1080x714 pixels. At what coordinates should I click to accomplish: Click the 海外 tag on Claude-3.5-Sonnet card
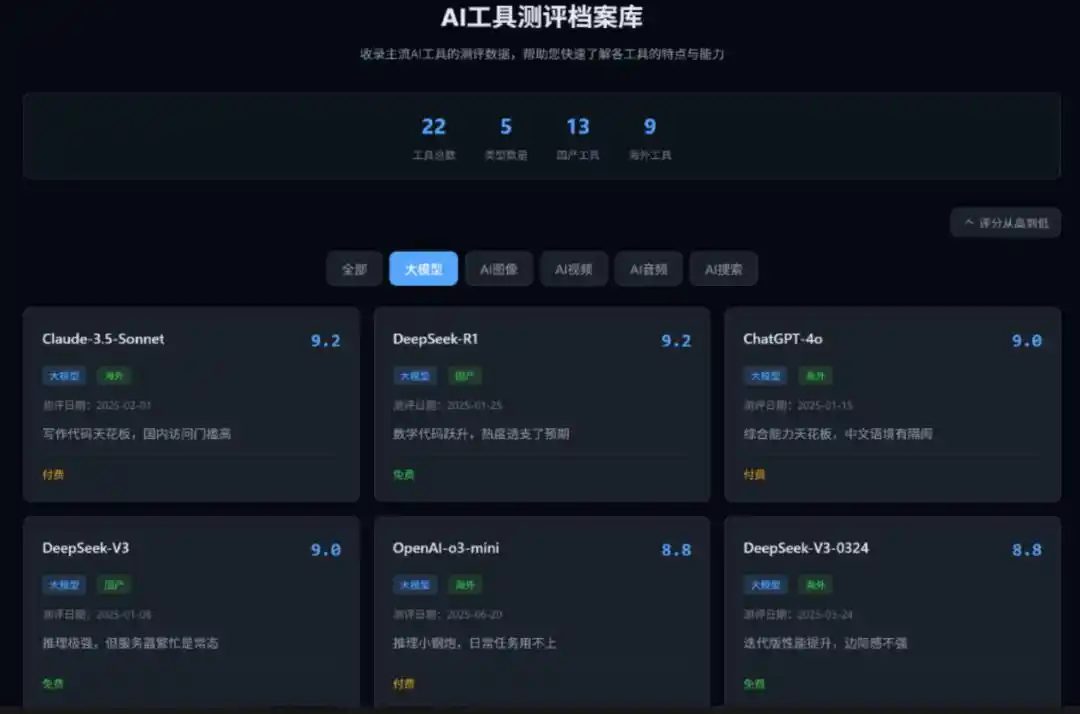coord(114,376)
